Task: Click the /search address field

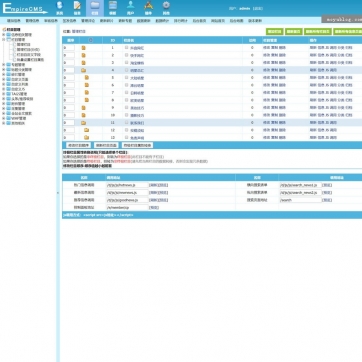Action: (x=301, y=200)
